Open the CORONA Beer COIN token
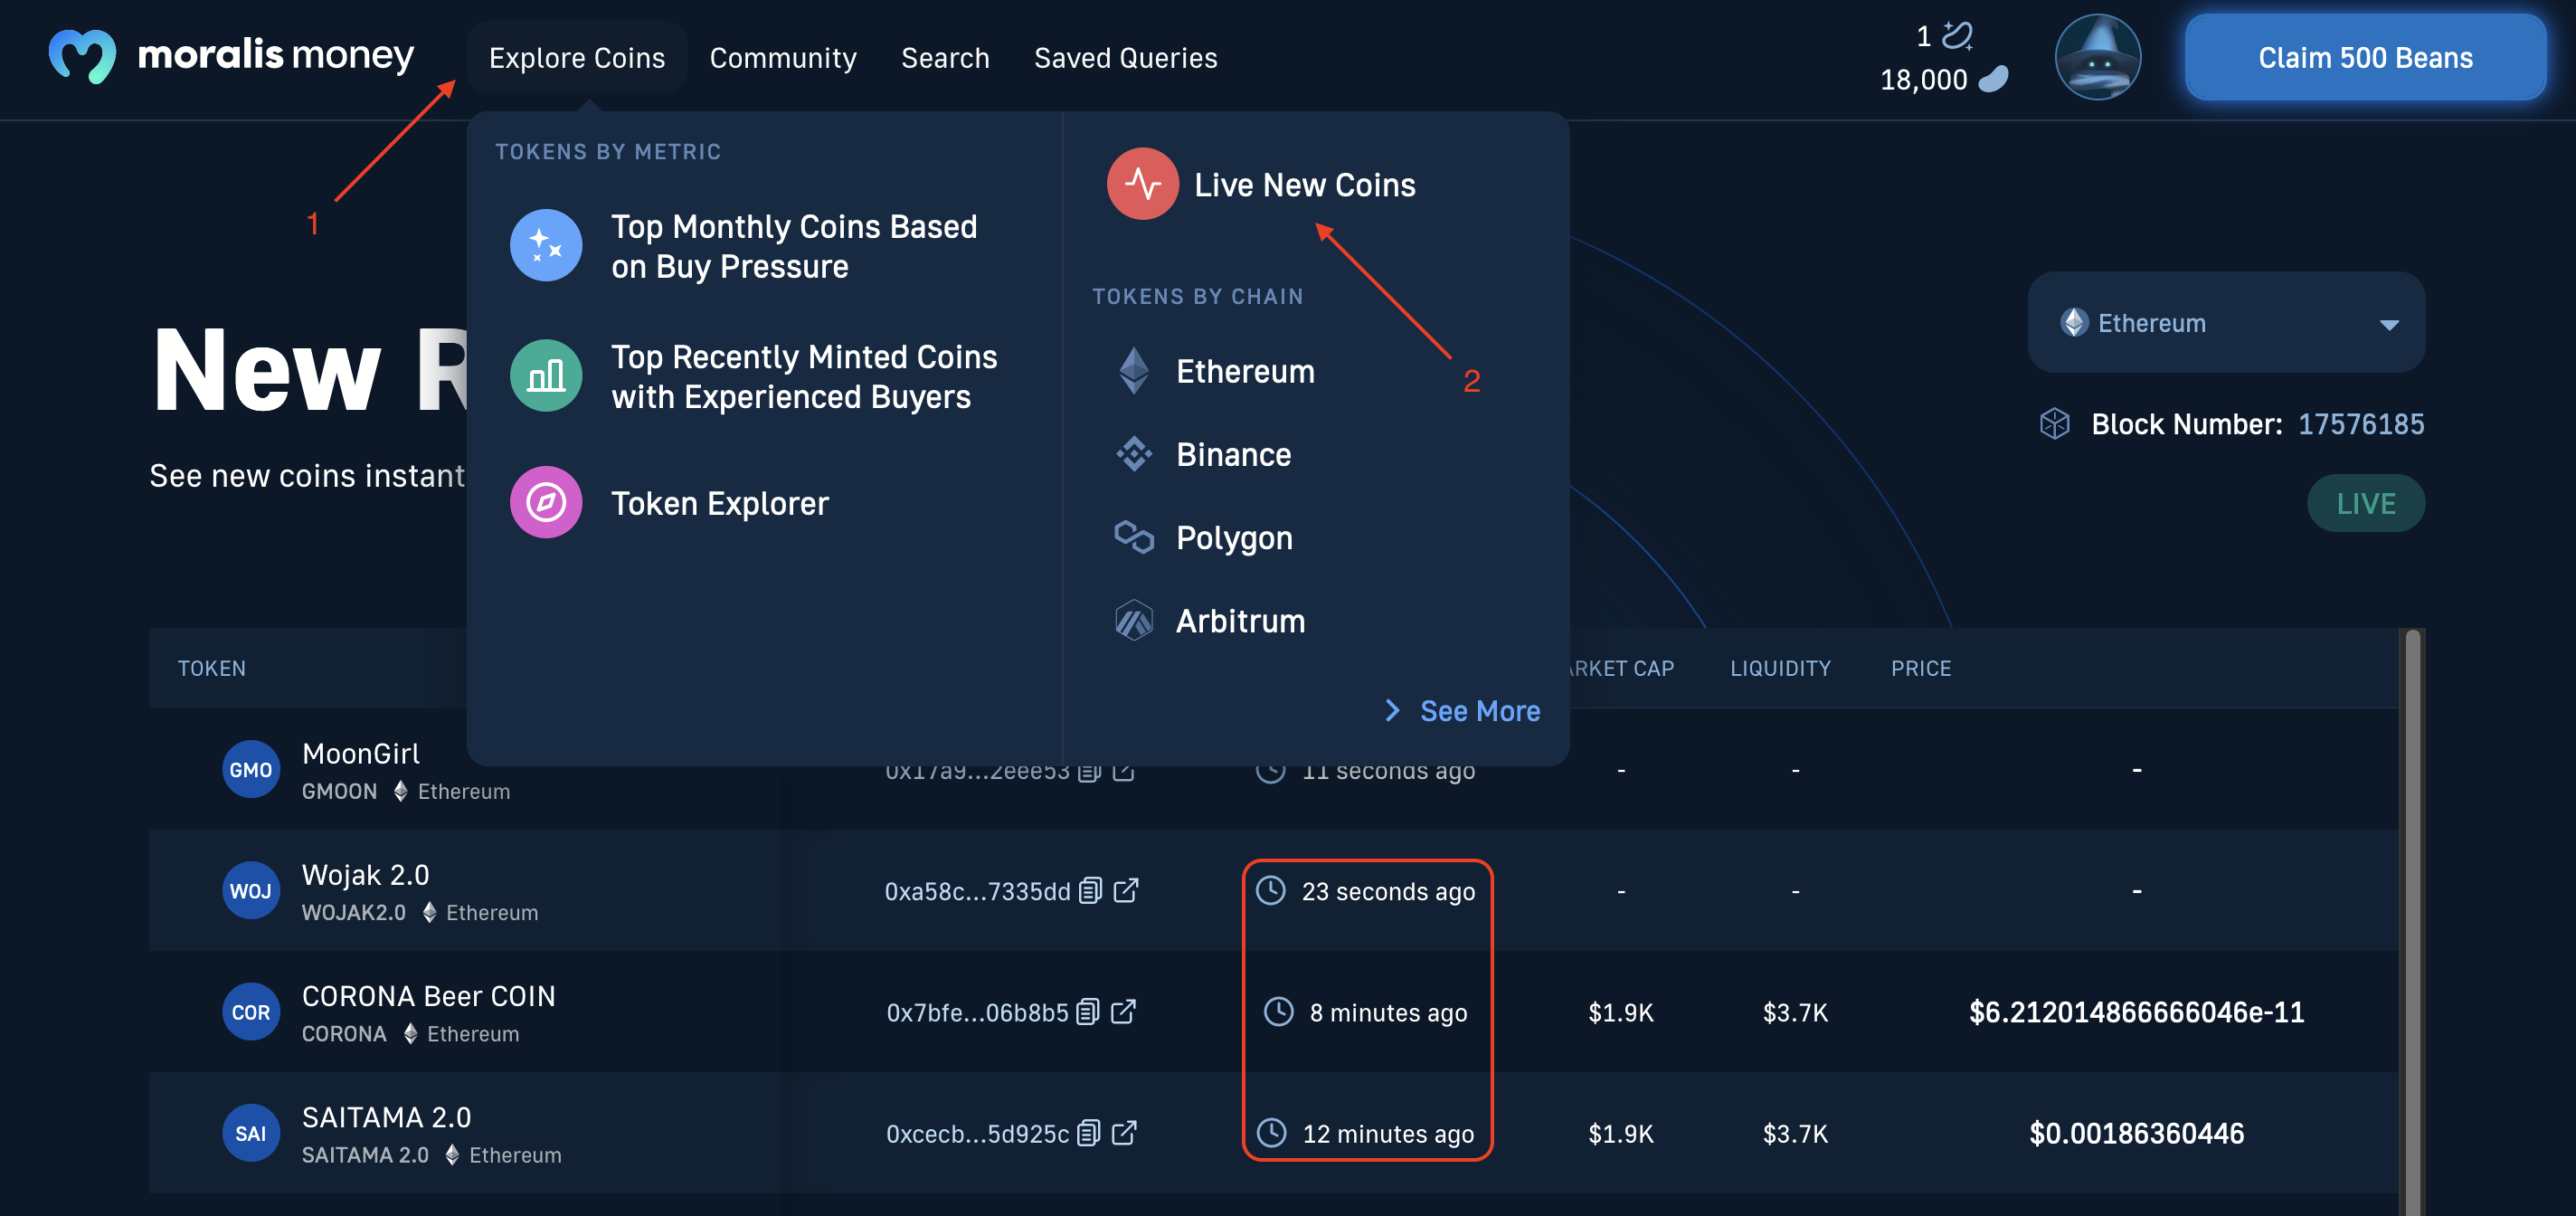The image size is (2576, 1216). click(x=429, y=996)
